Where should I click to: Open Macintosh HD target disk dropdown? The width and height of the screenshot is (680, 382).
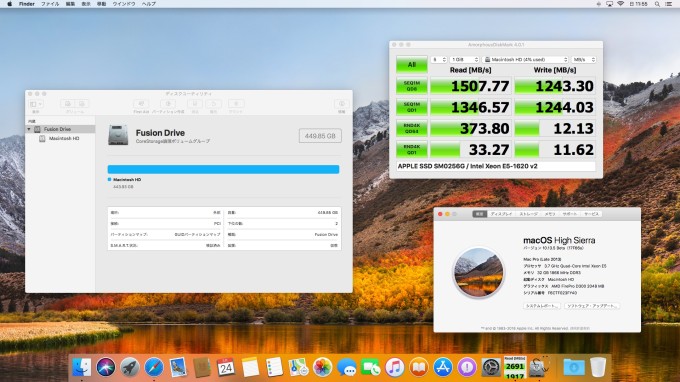click(525, 59)
